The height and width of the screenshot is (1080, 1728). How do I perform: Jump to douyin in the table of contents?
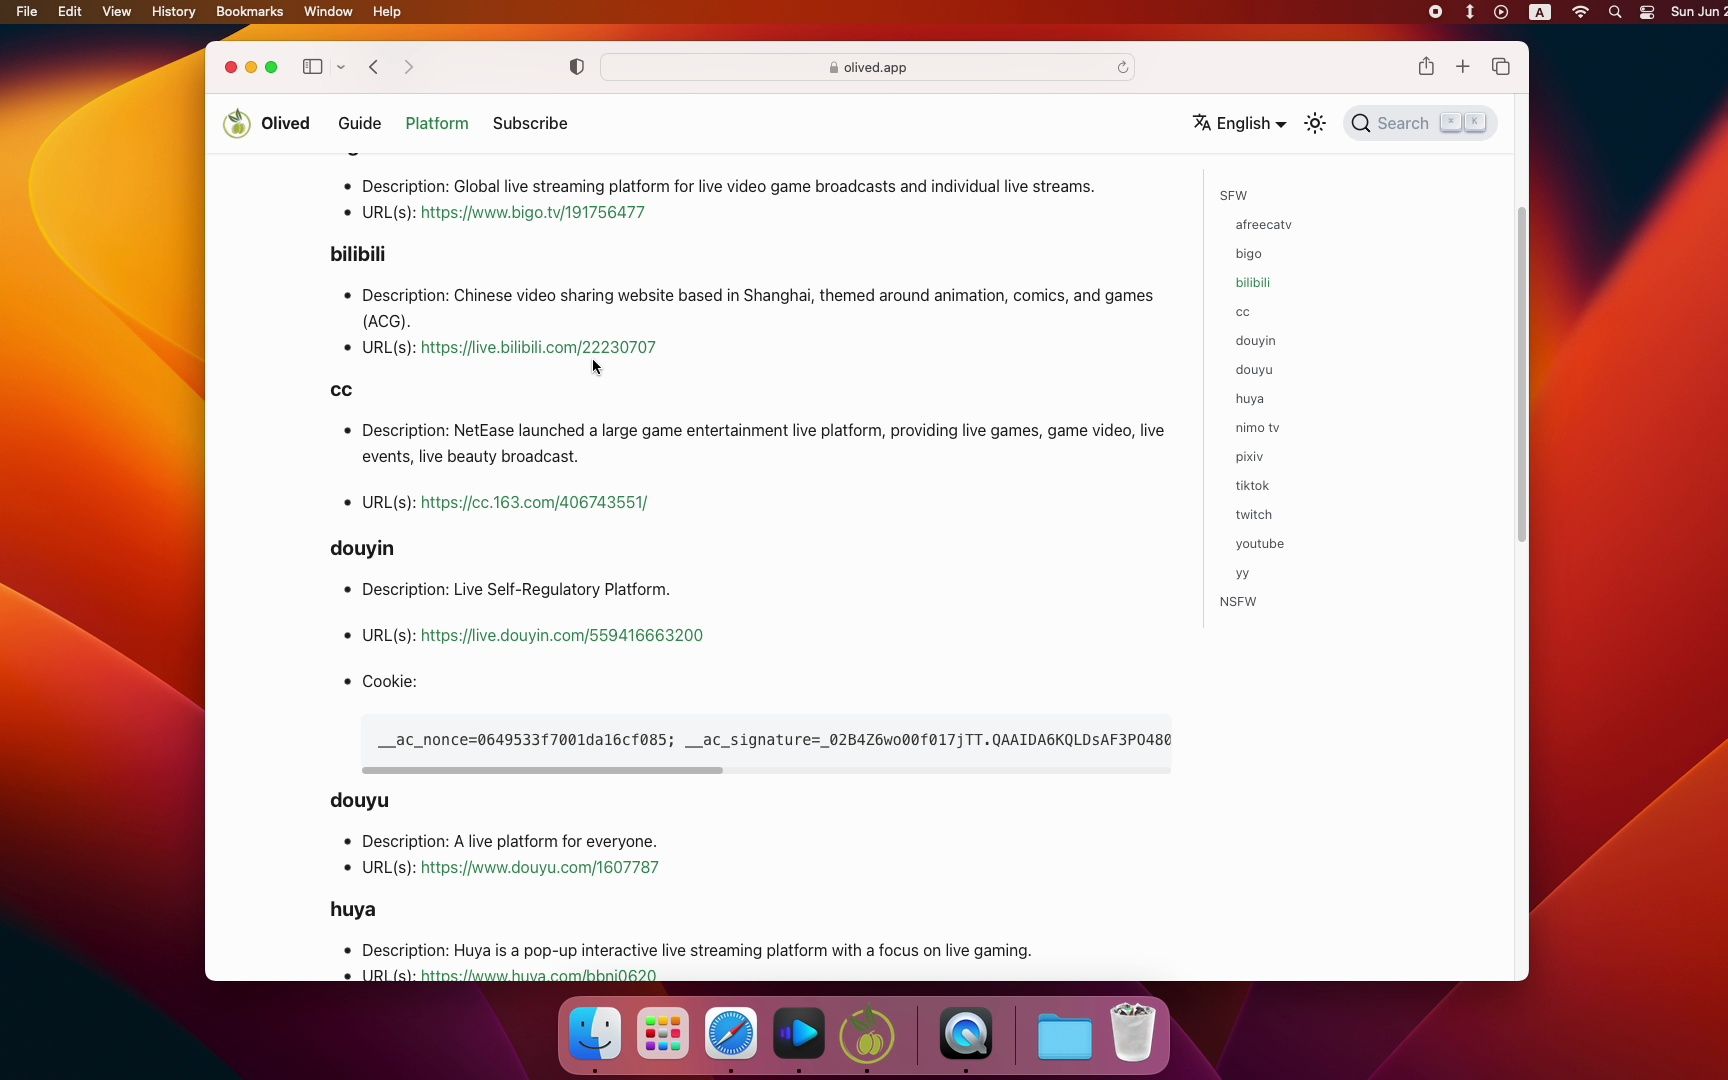coord(1255,341)
